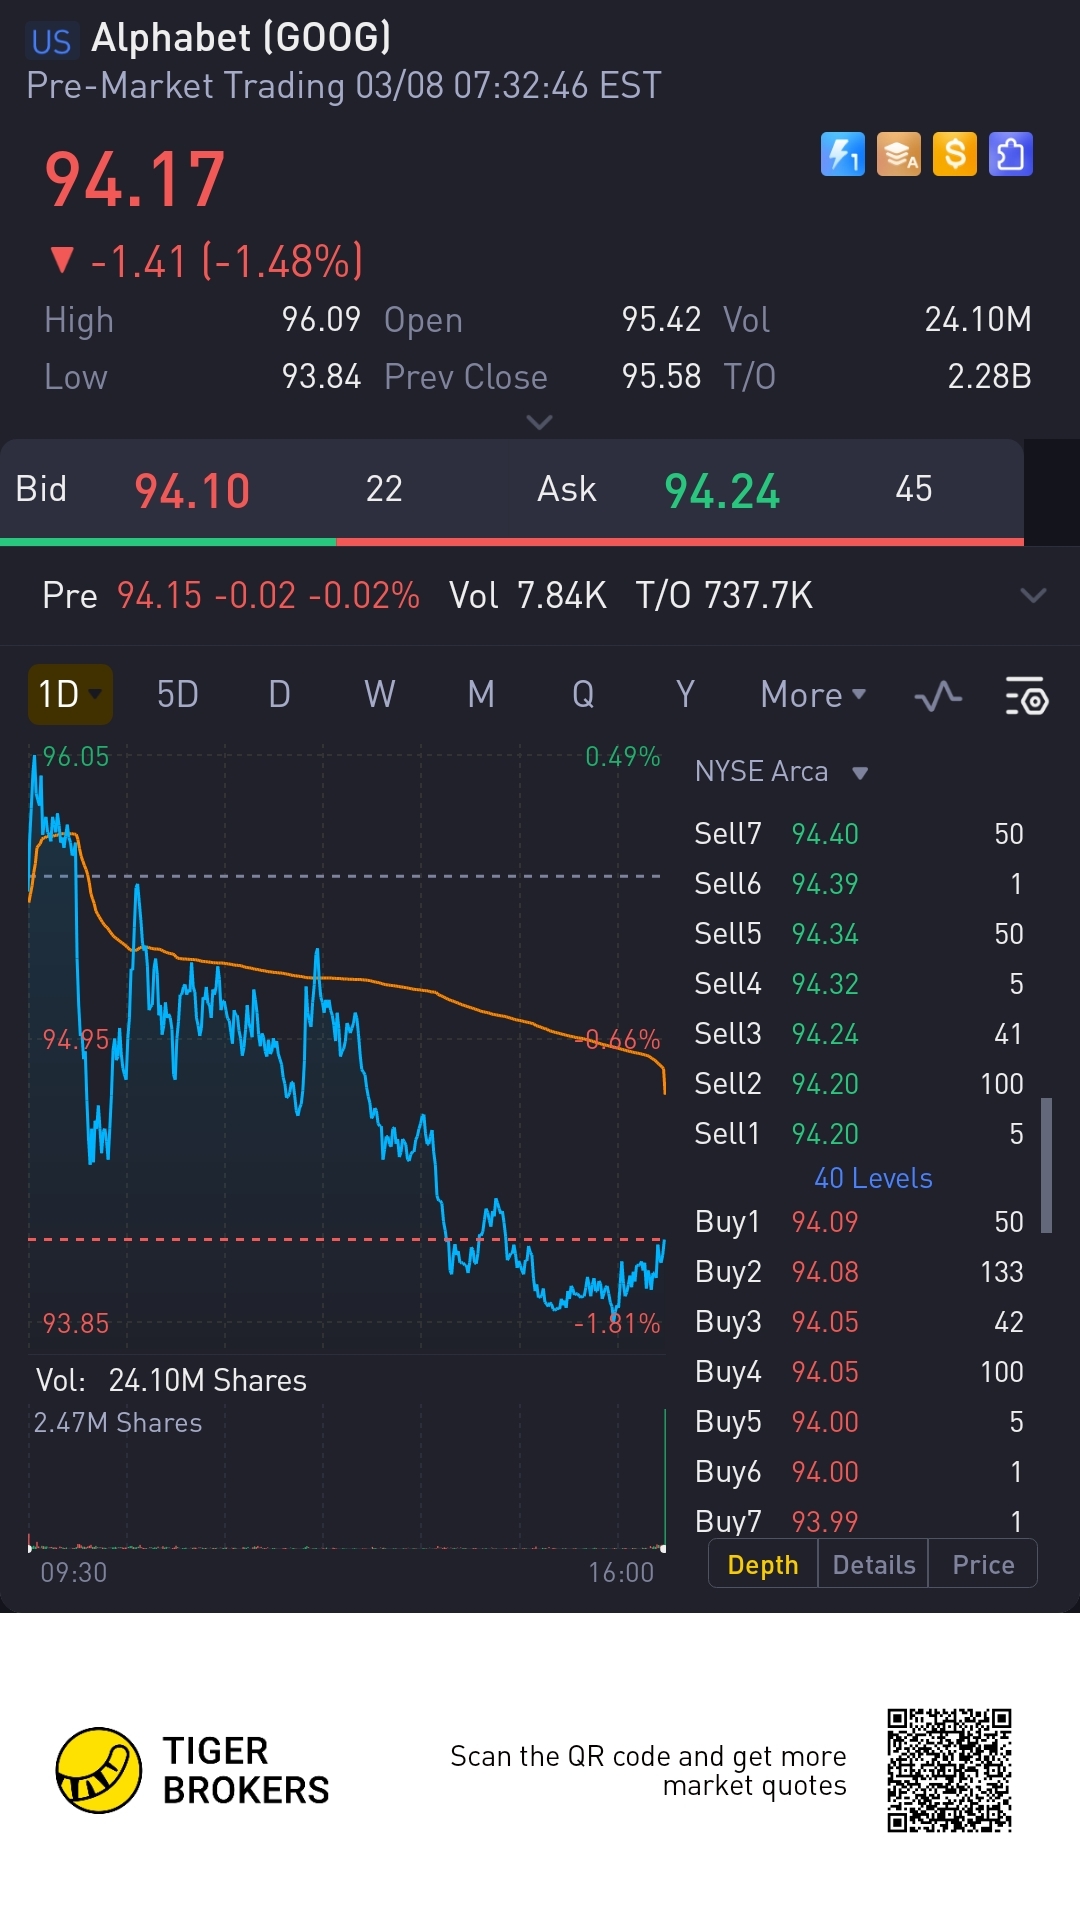Expand the Pre-market row chevron

[1033, 596]
